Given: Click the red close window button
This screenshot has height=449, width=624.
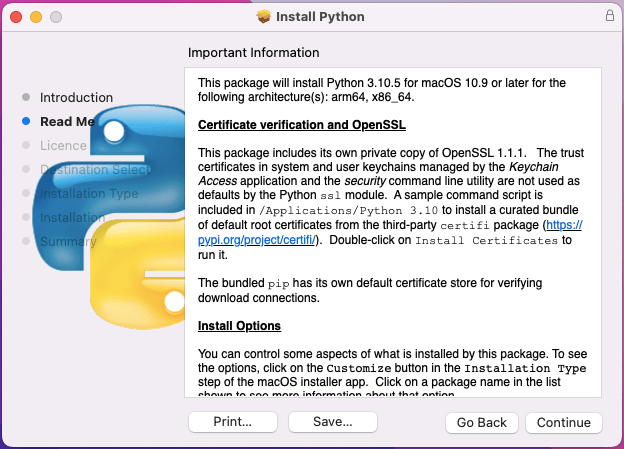Looking at the screenshot, I should pyautogui.click(x=16, y=17).
